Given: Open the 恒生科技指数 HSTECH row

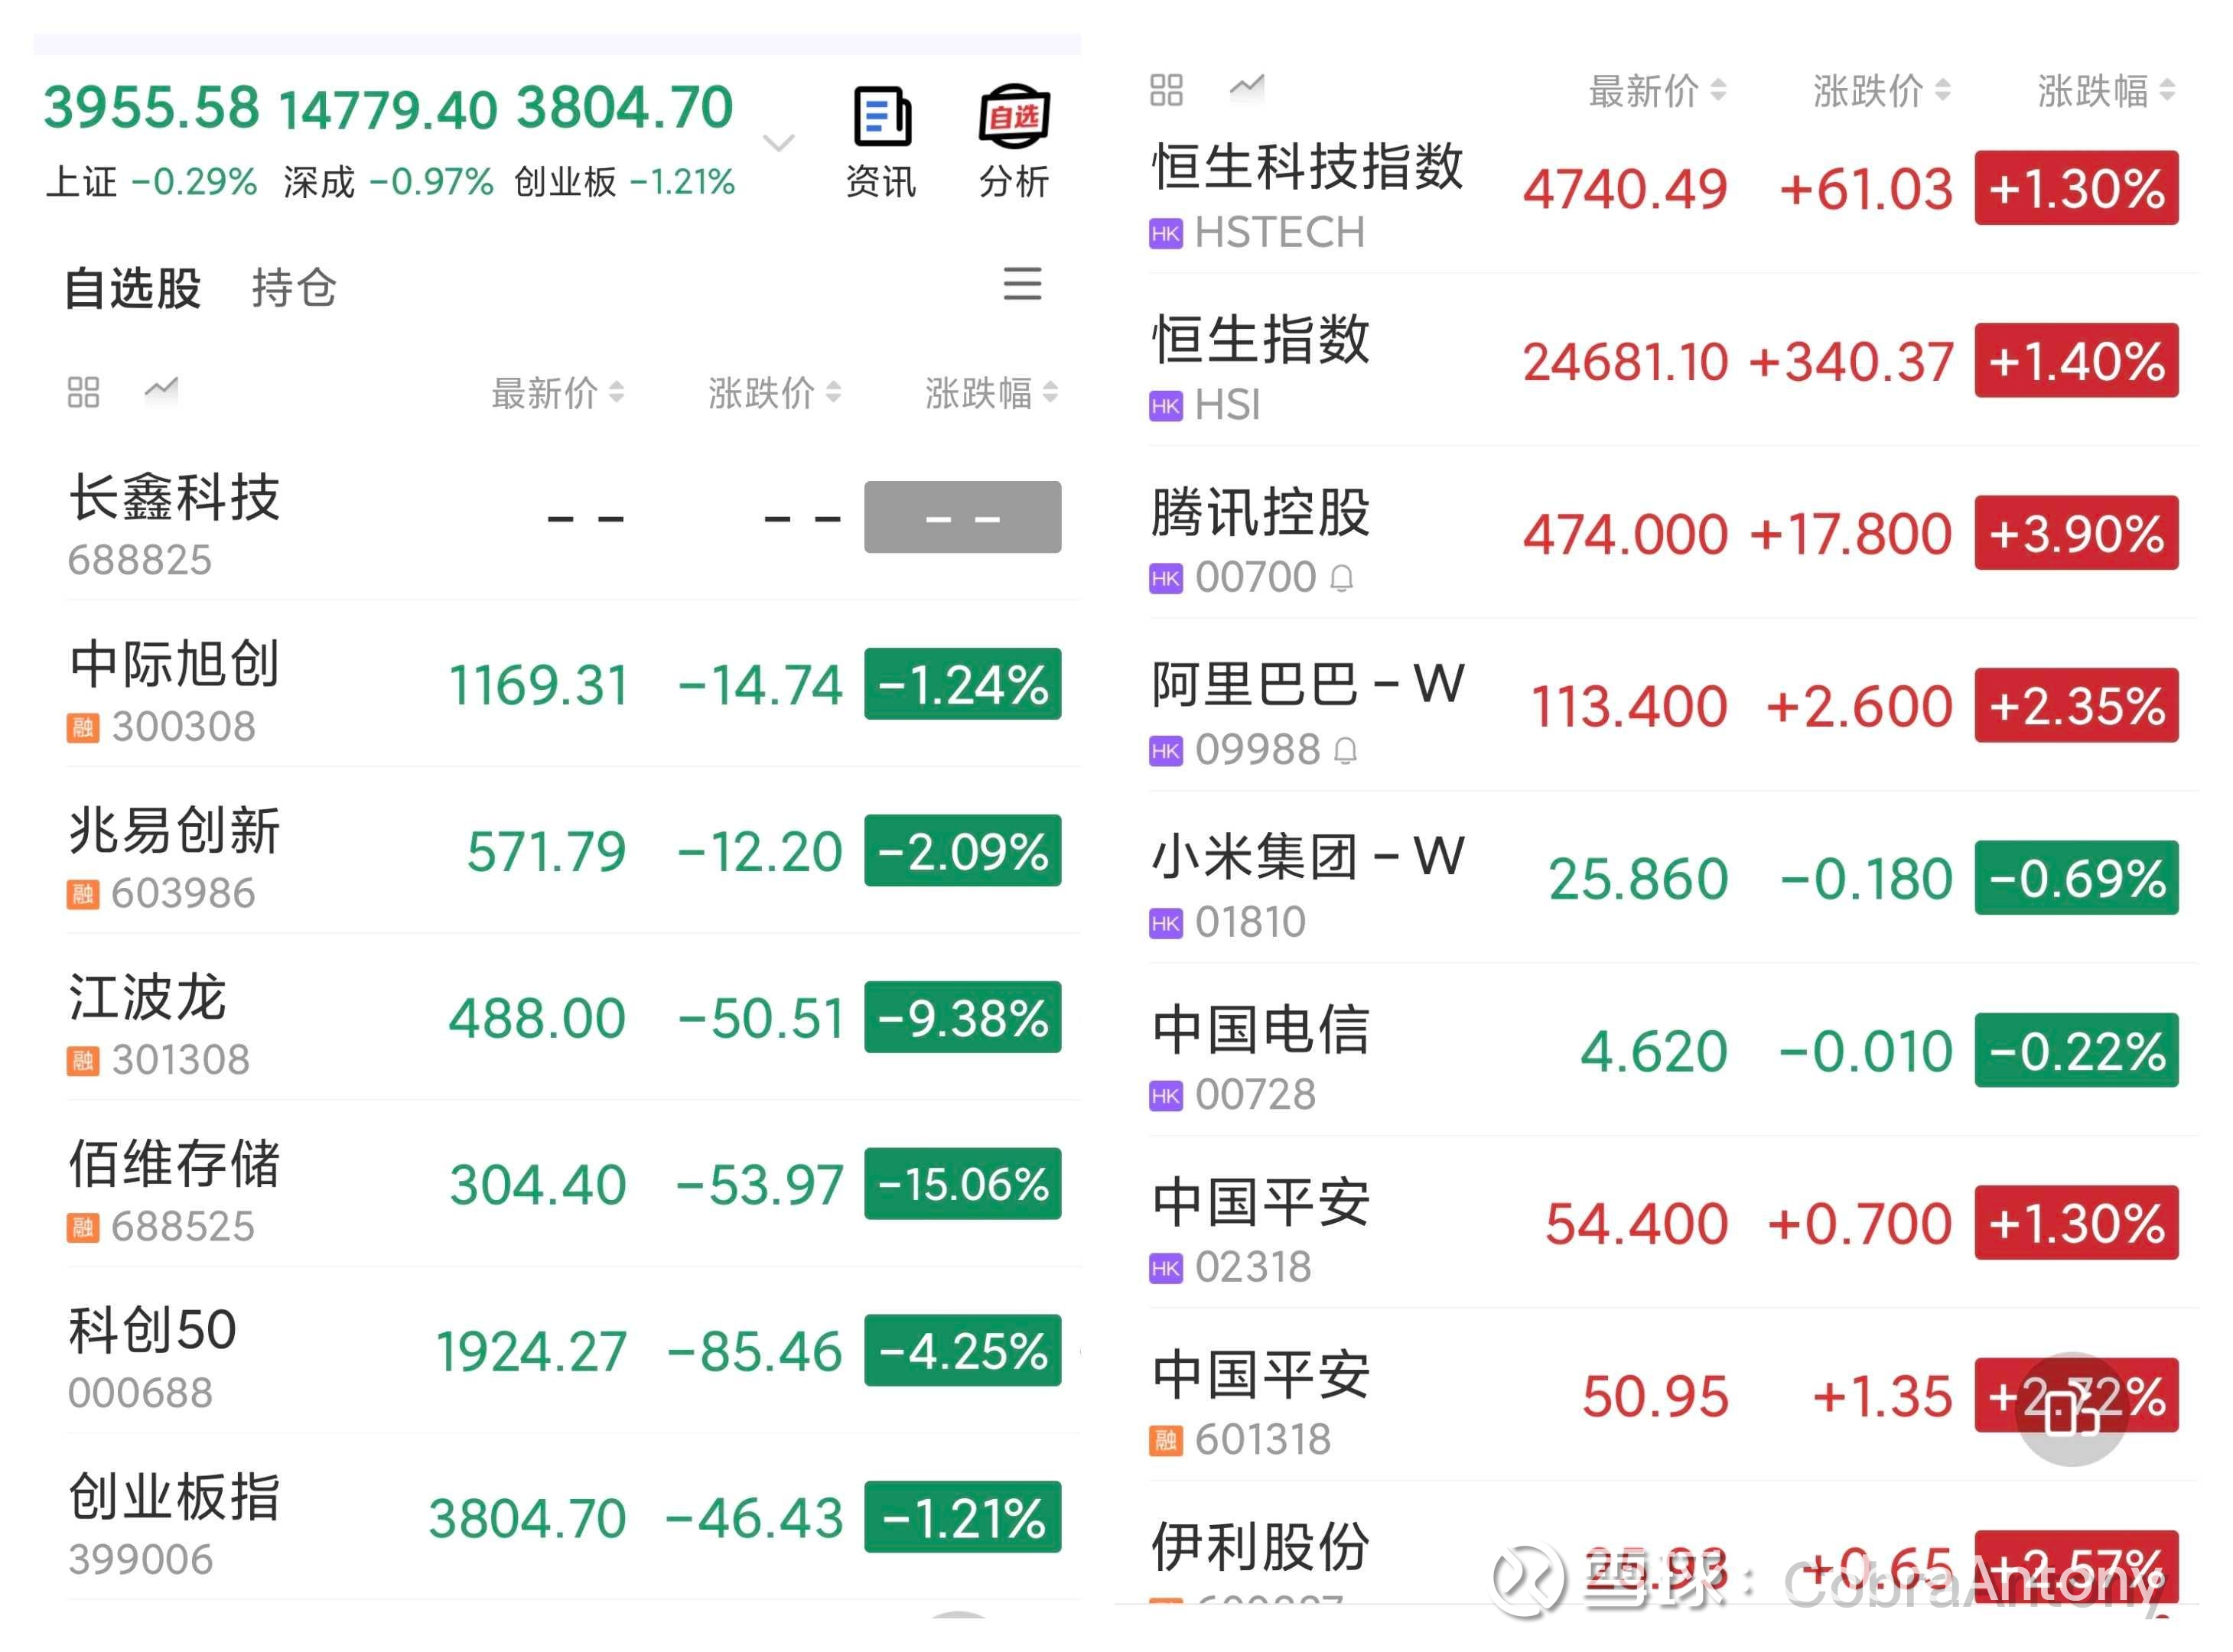Looking at the screenshot, I should click(x=1673, y=188).
